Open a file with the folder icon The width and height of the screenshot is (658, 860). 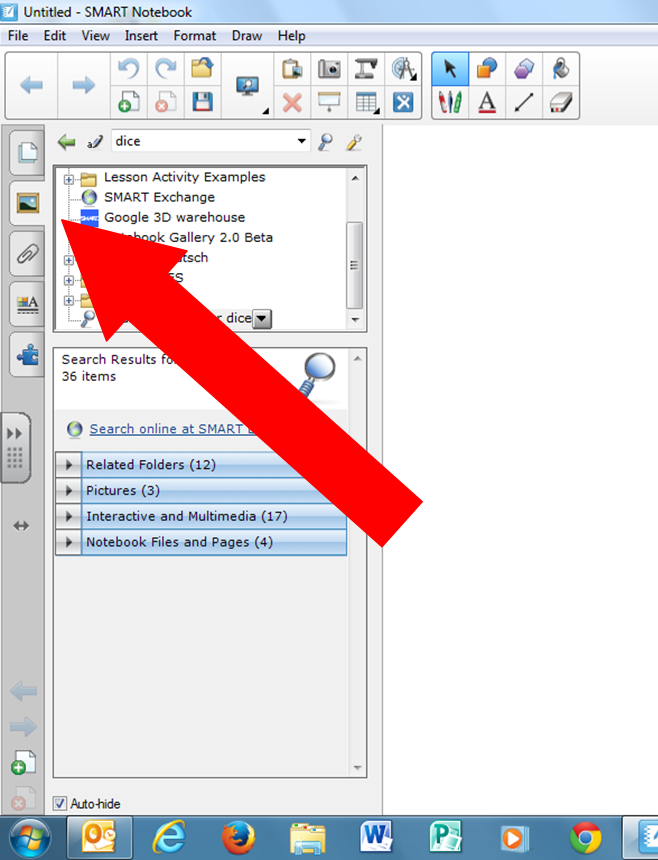(202, 69)
